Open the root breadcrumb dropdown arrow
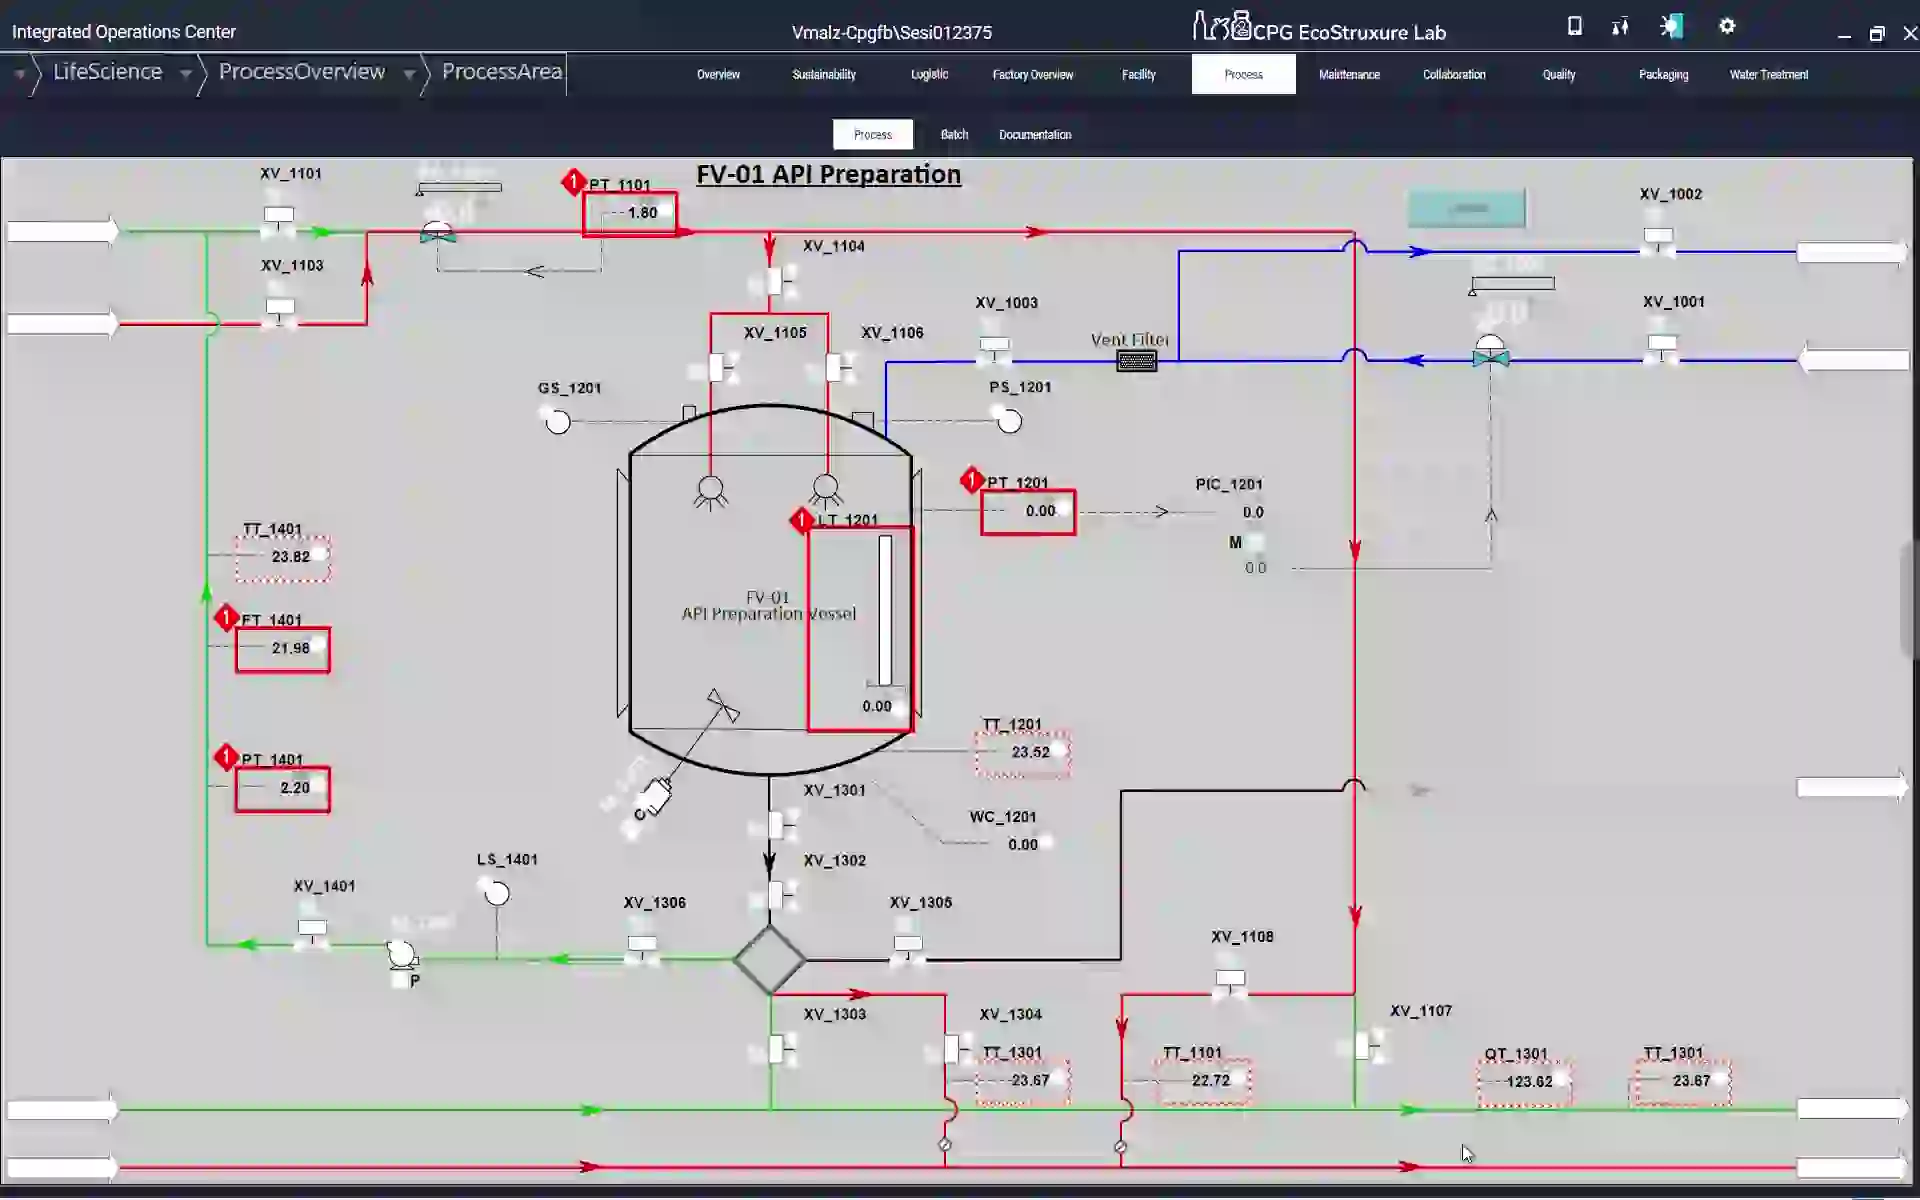Screen dimensions: 1920x1200 [x=19, y=74]
